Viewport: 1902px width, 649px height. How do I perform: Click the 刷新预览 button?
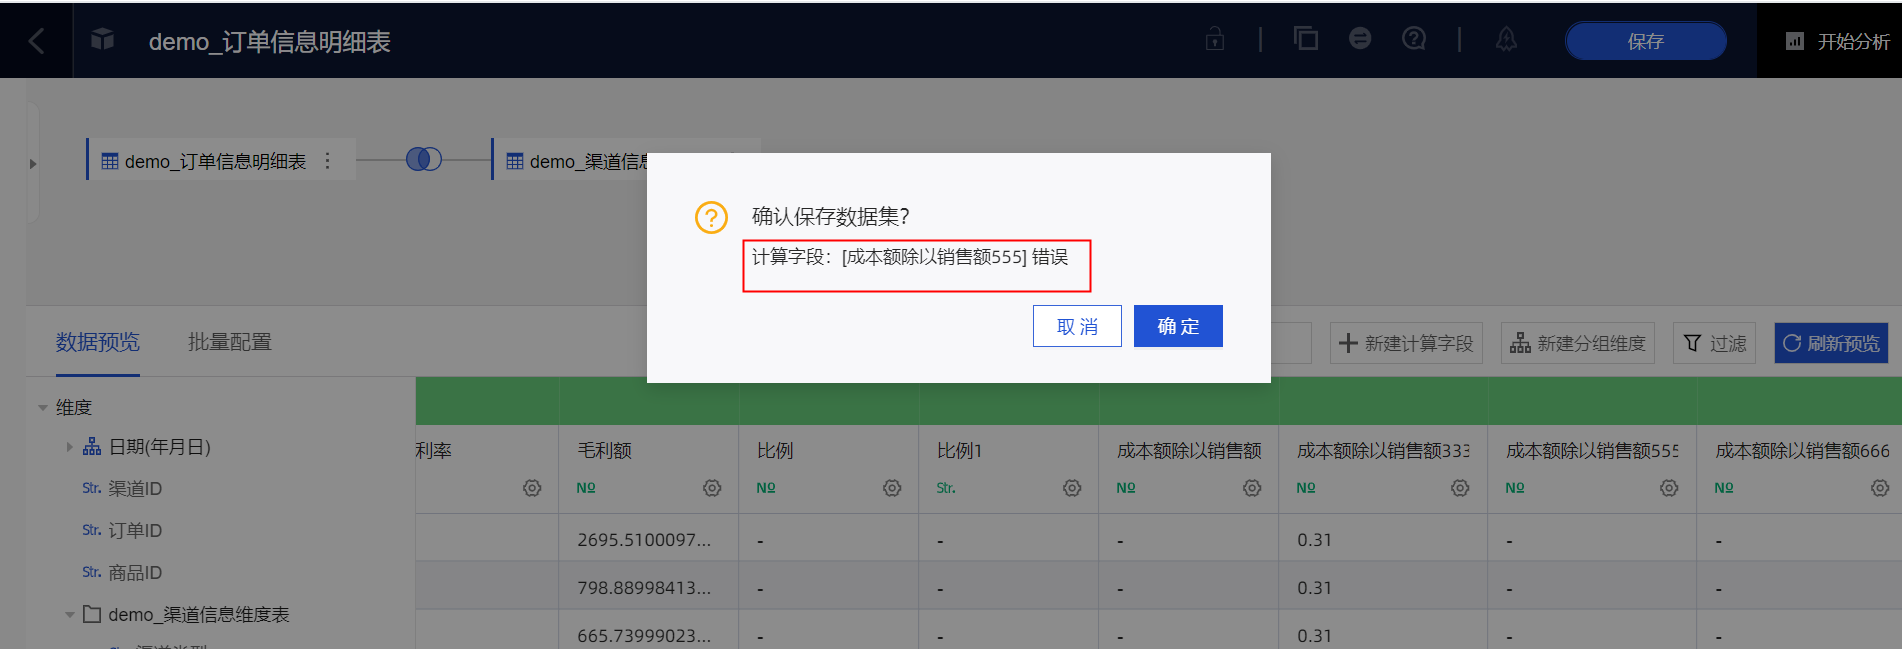pos(1831,343)
